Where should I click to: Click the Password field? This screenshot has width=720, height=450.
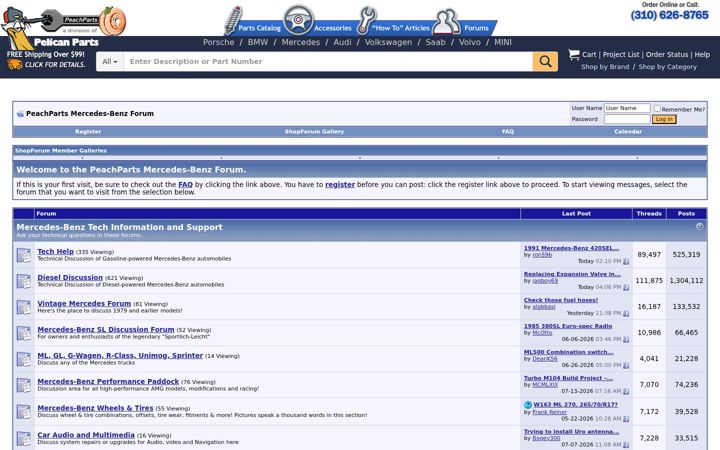627,119
